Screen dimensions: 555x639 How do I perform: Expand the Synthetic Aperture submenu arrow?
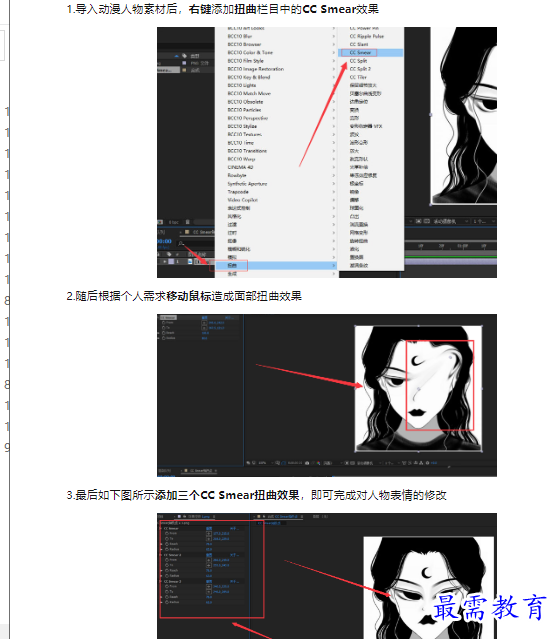point(334,183)
